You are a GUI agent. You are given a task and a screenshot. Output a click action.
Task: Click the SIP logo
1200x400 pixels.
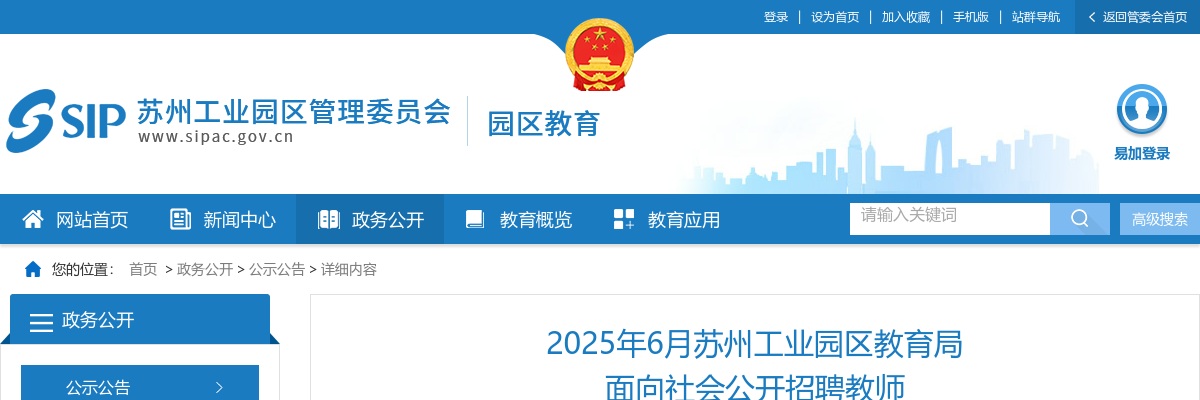point(66,121)
